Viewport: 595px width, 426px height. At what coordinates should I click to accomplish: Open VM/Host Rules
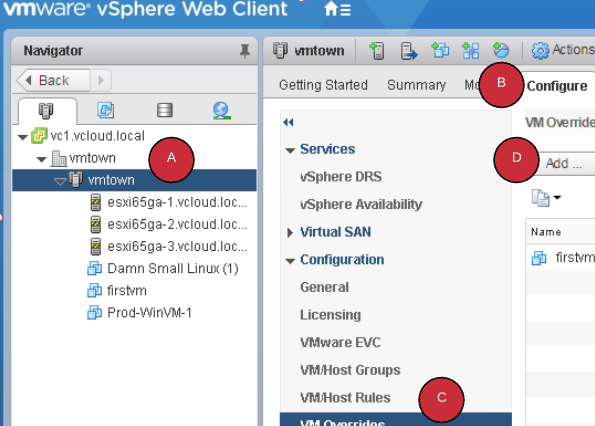click(x=345, y=398)
